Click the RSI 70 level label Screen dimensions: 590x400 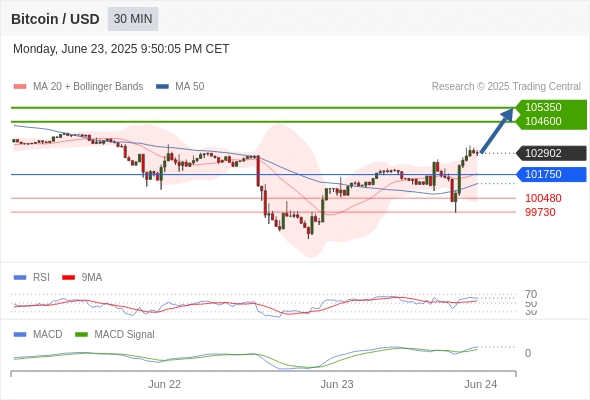pyautogui.click(x=531, y=294)
